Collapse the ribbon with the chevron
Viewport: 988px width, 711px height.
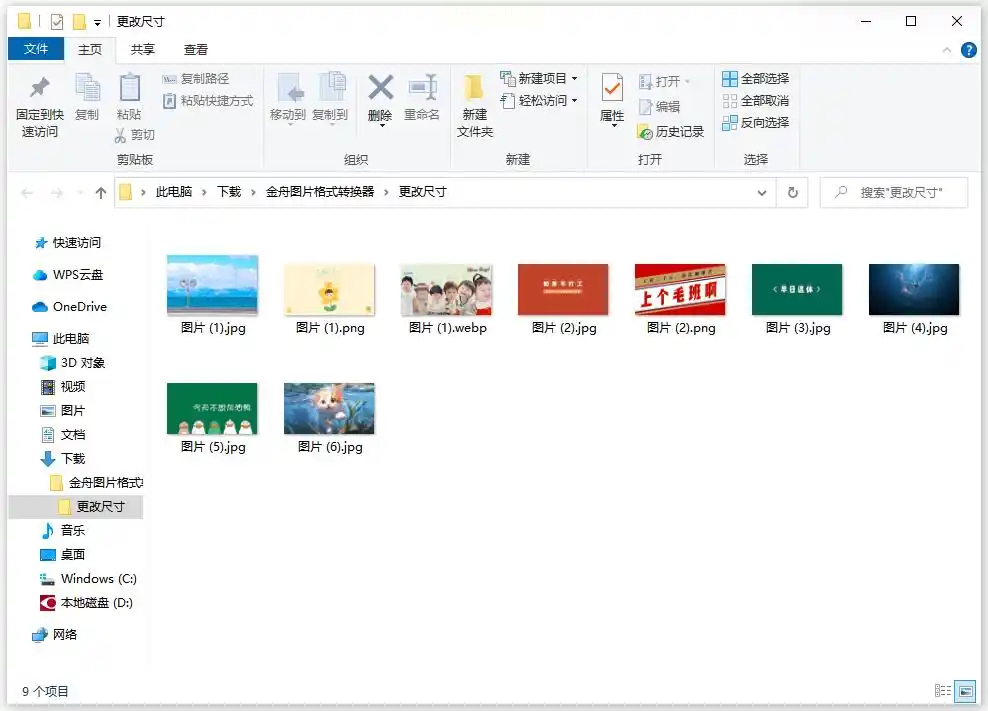point(946,50)
